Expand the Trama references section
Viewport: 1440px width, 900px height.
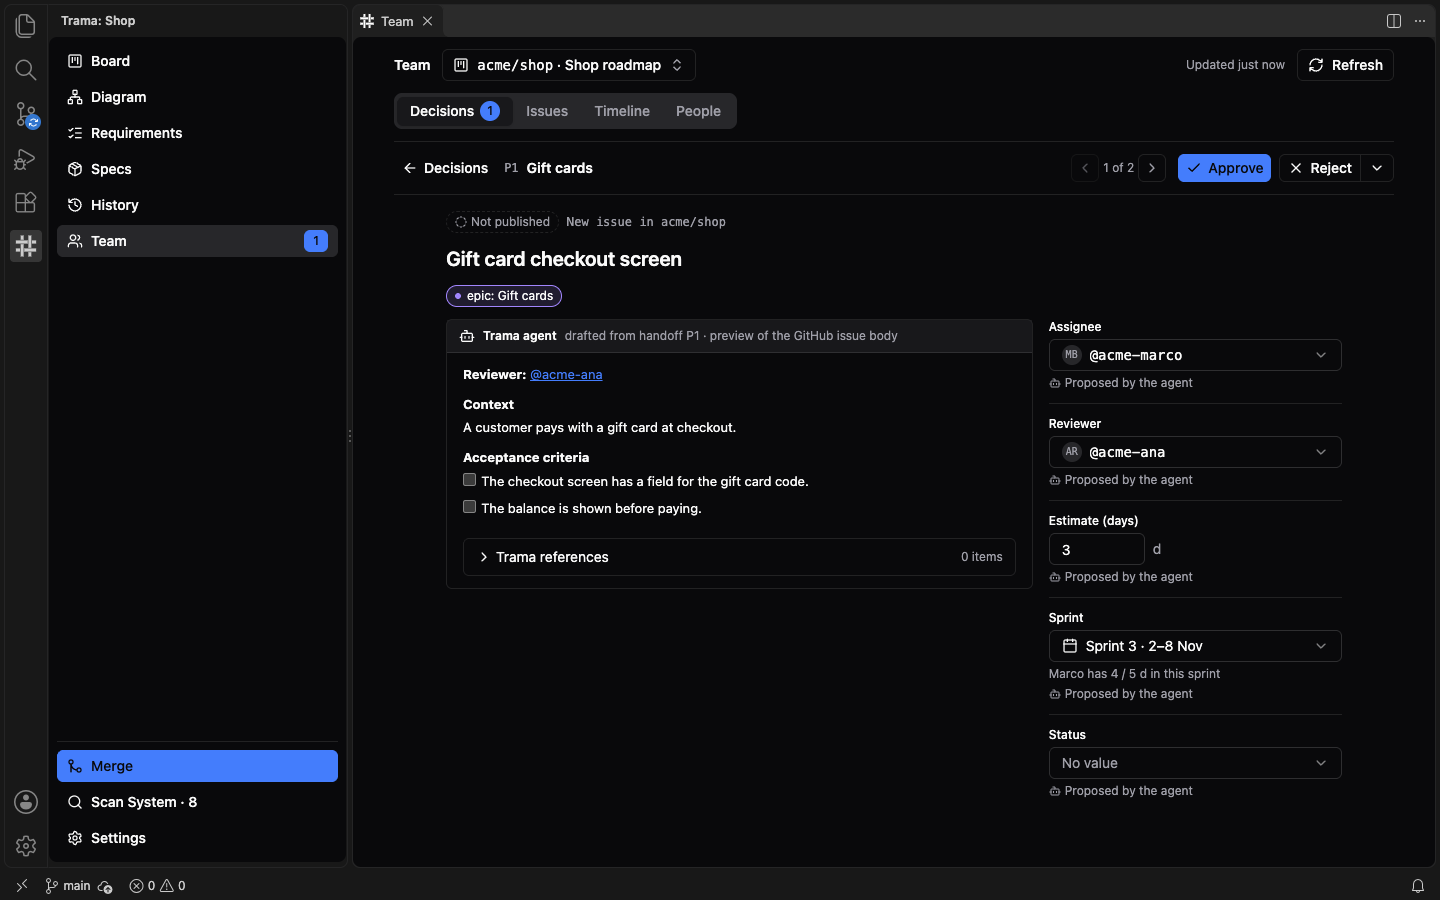click(x=739, y=557)
